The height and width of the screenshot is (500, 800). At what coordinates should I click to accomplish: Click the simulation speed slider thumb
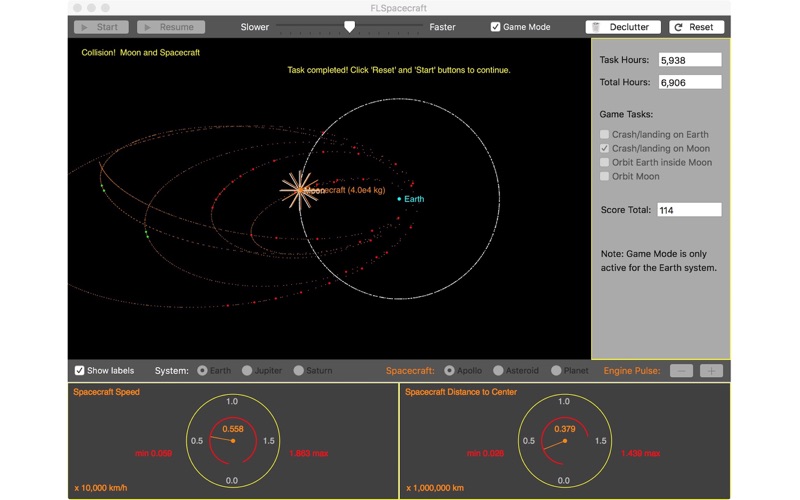(x=349, y=27)
